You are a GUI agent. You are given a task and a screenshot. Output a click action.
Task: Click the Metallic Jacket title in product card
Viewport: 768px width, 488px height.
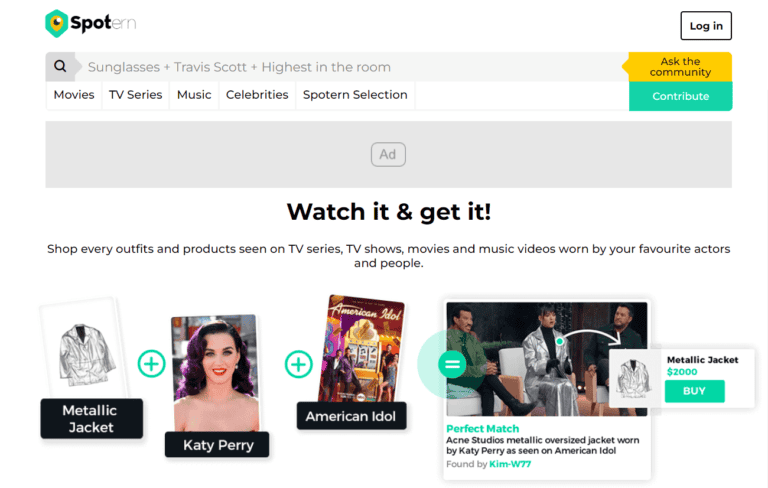(x=702, y=360)
